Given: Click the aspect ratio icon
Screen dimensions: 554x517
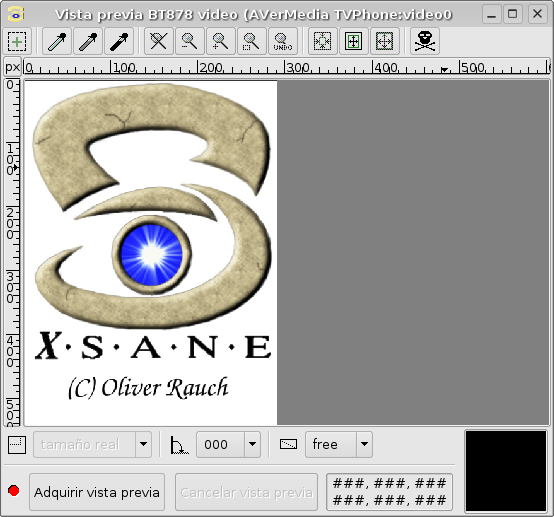Looking at the screenshot, I should point(288,444).
